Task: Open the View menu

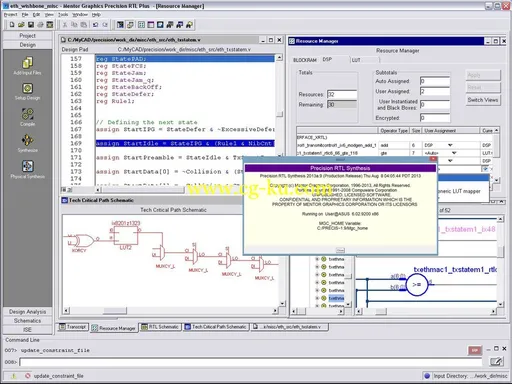Action: click(x=49, y=15)
